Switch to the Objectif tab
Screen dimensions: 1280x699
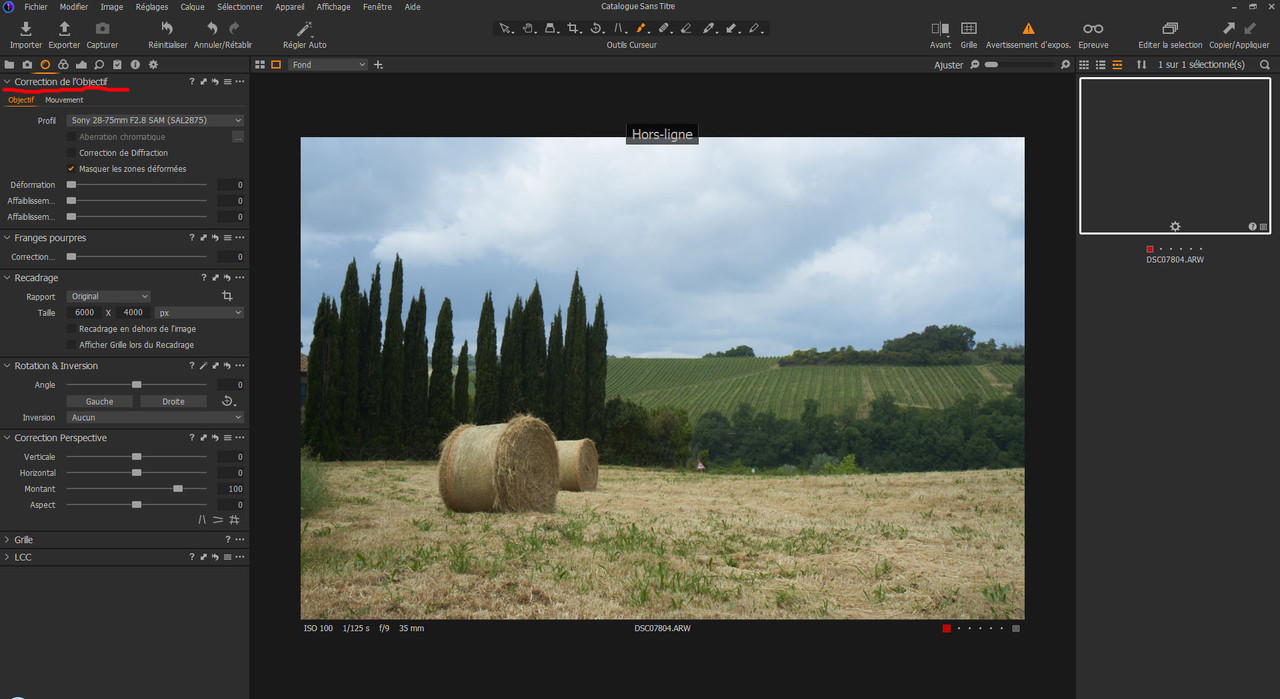point(21,100)
